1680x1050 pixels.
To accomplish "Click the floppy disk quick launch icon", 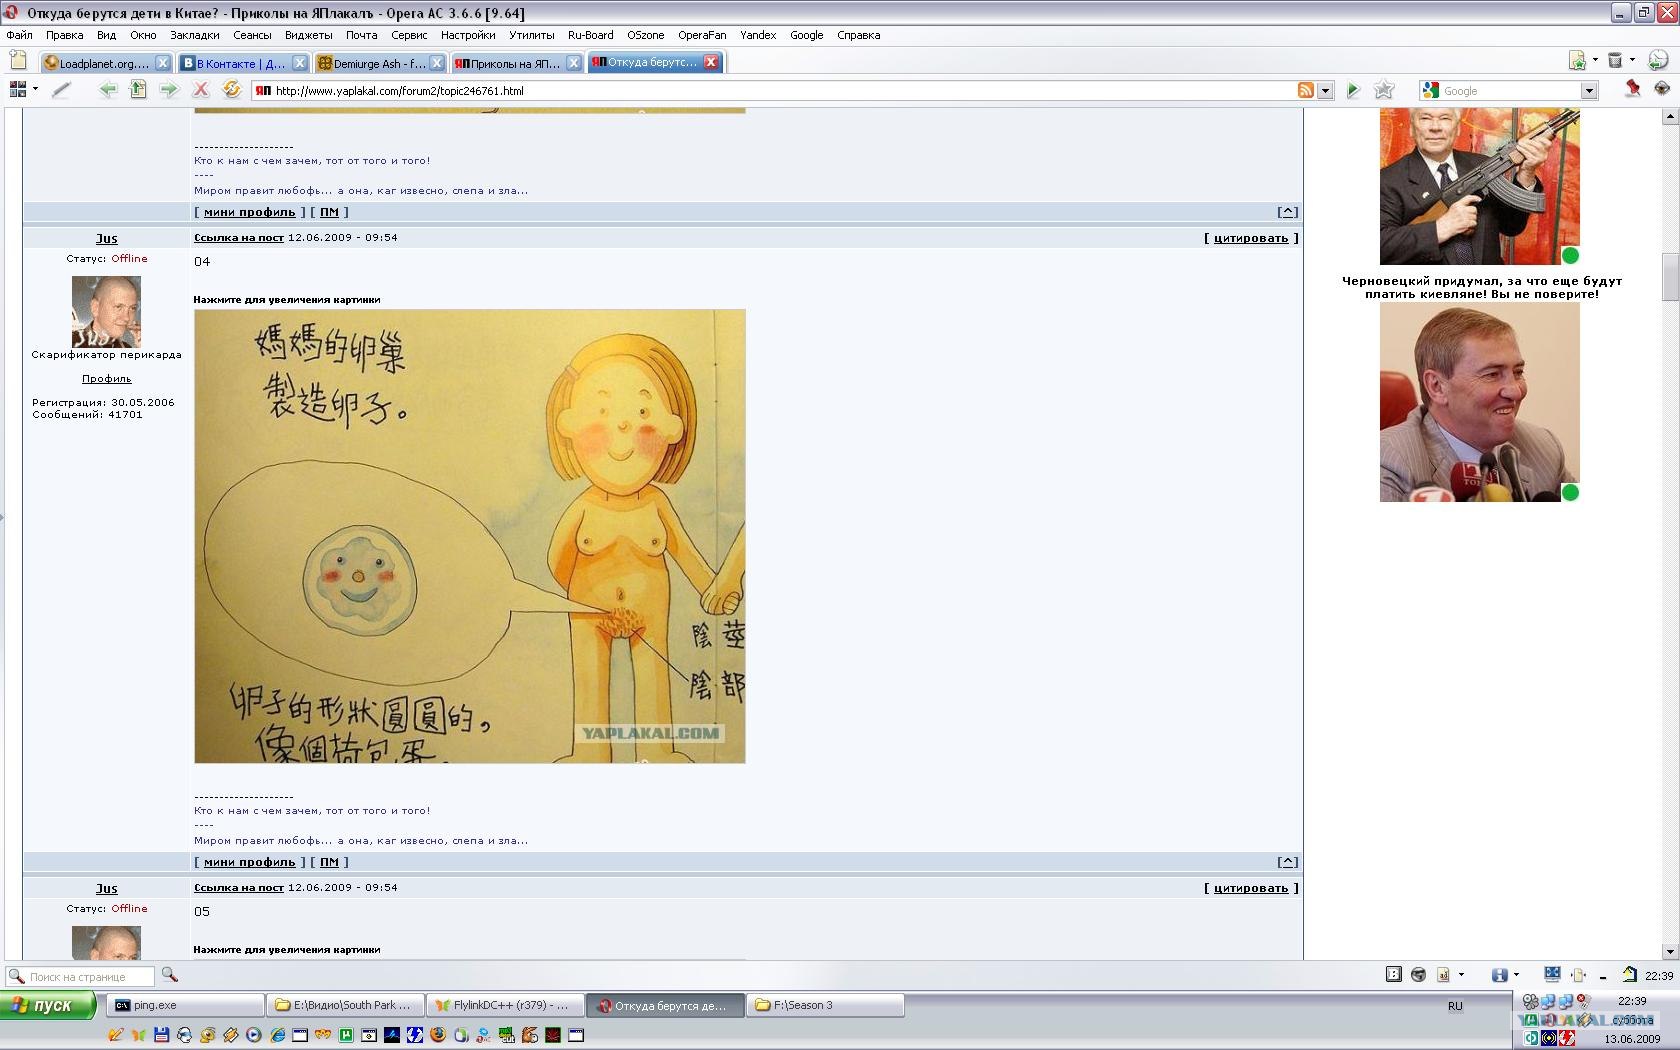I will click(x=161, y=1036).
